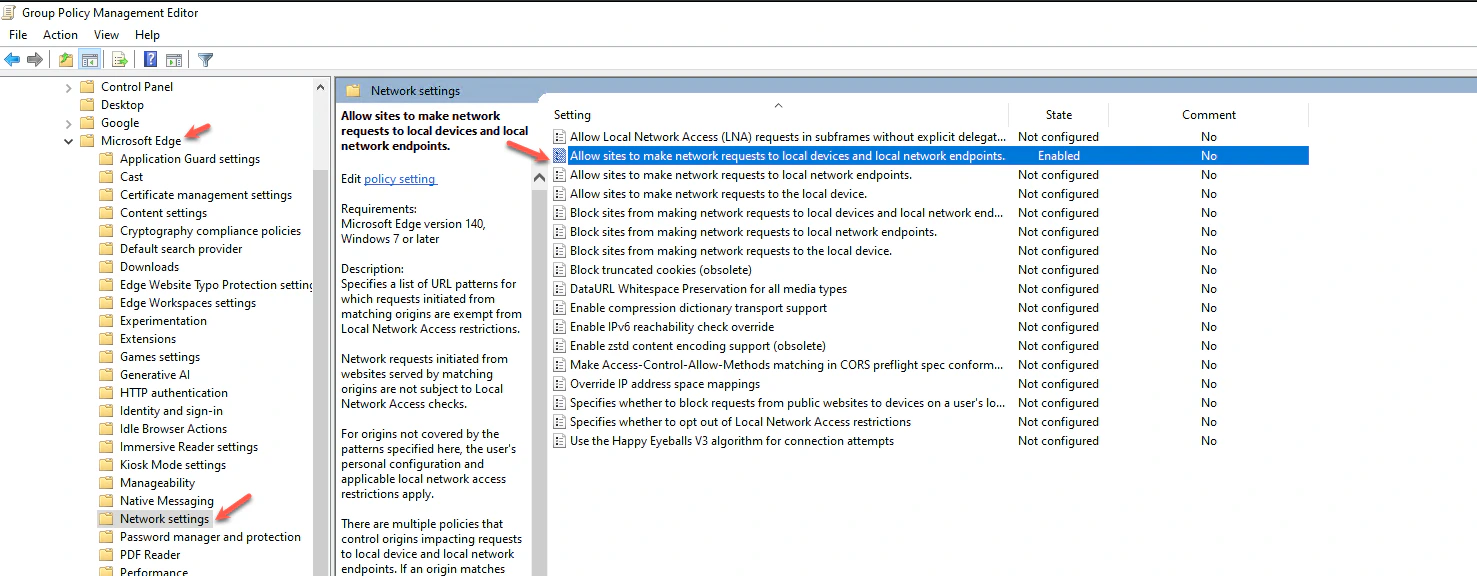Screen dimensions: 1477x576
Task: Open the View menu
Action: (107, 35)
